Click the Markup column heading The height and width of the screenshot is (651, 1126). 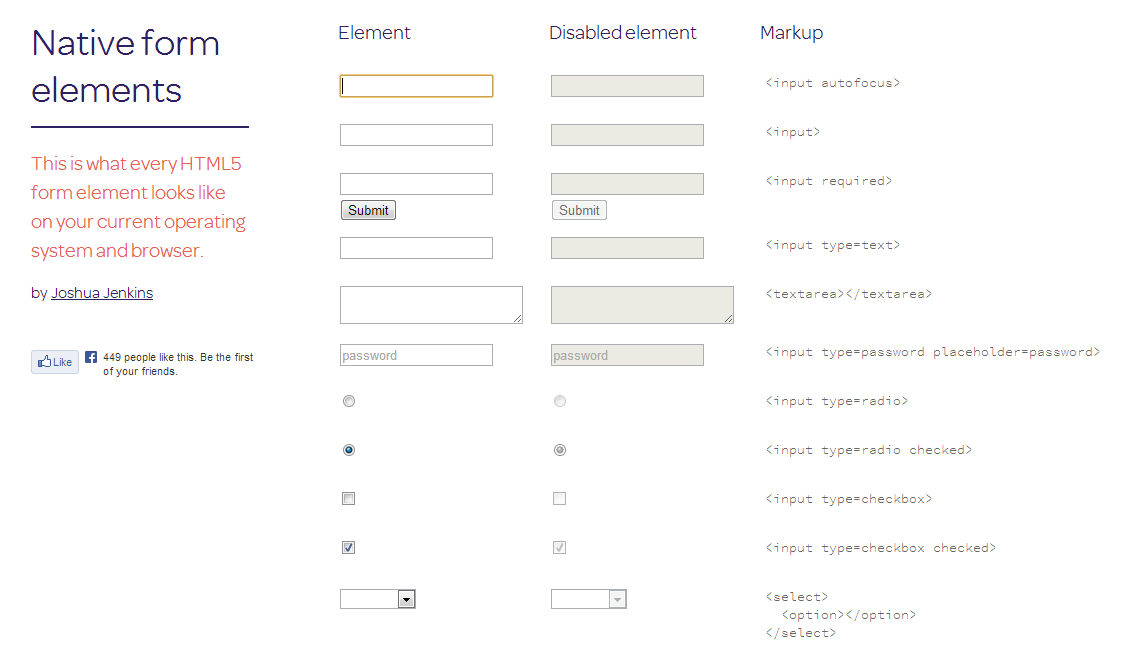click(791, 32)
